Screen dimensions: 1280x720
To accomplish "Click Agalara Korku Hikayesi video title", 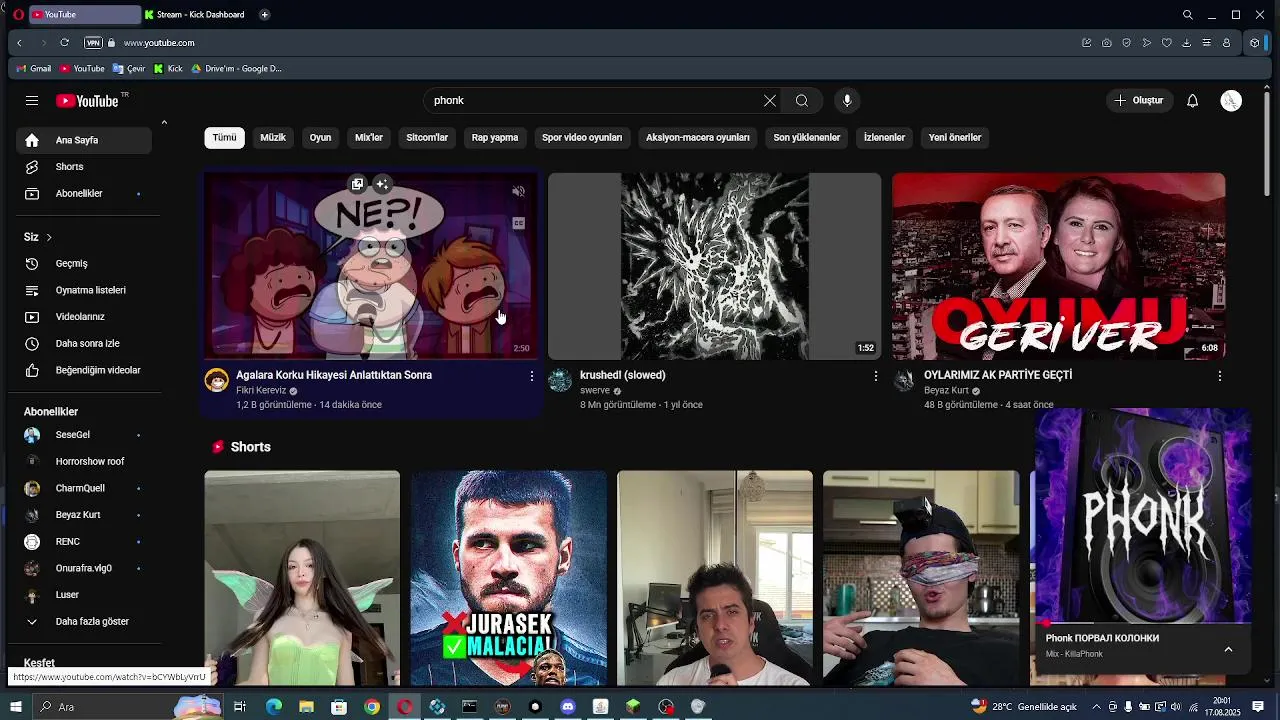I will [334, 375].
